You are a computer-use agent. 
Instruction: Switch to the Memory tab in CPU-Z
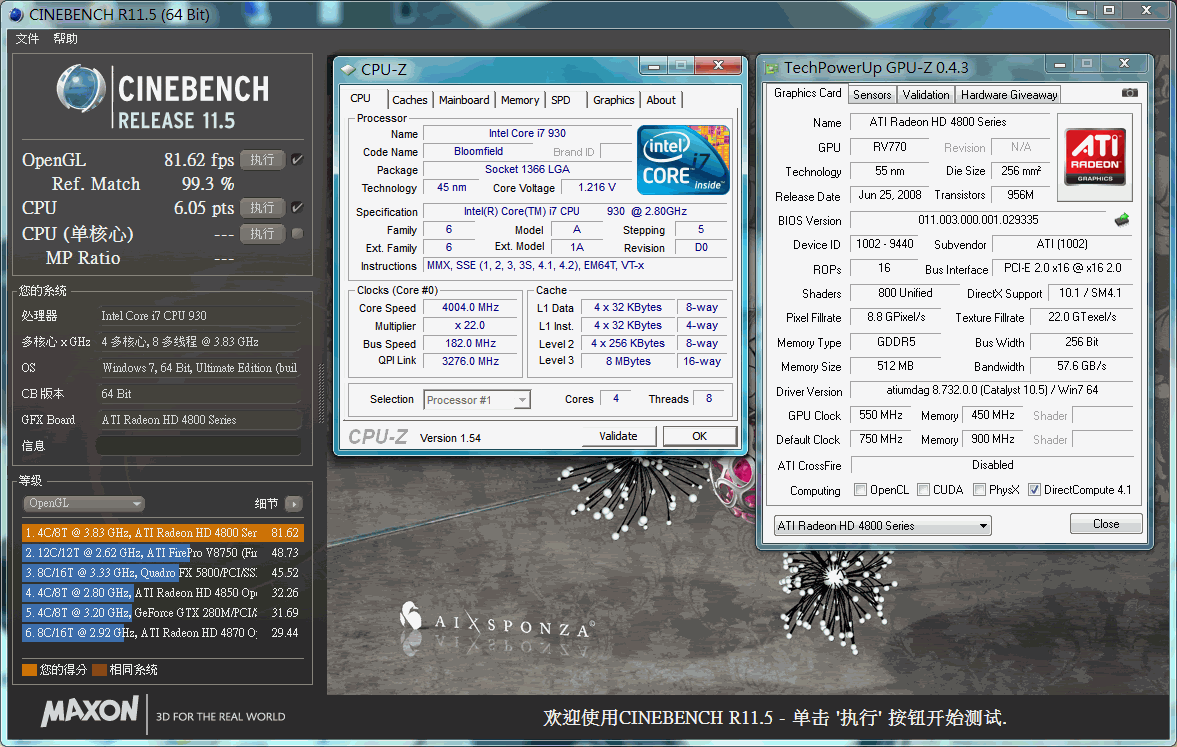click(519, 100)
